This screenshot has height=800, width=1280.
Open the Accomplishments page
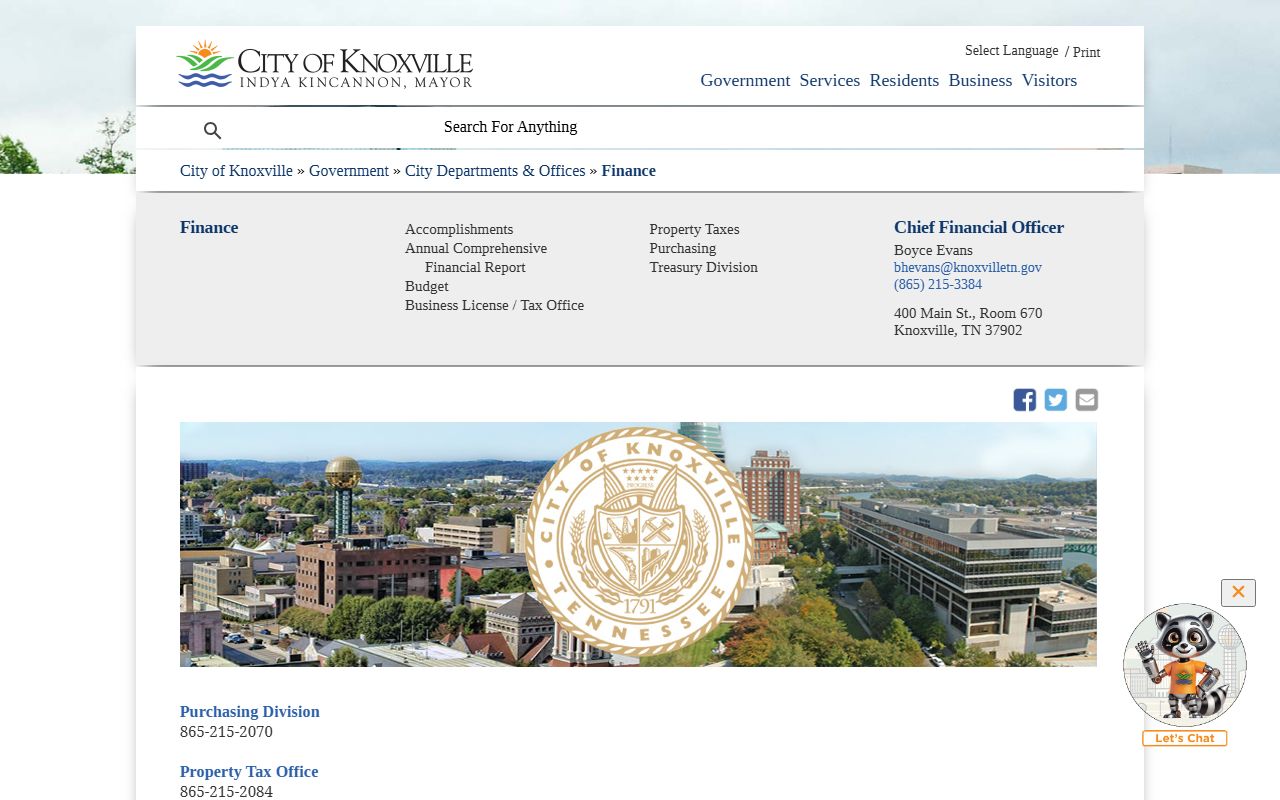(x=459, y=229)
